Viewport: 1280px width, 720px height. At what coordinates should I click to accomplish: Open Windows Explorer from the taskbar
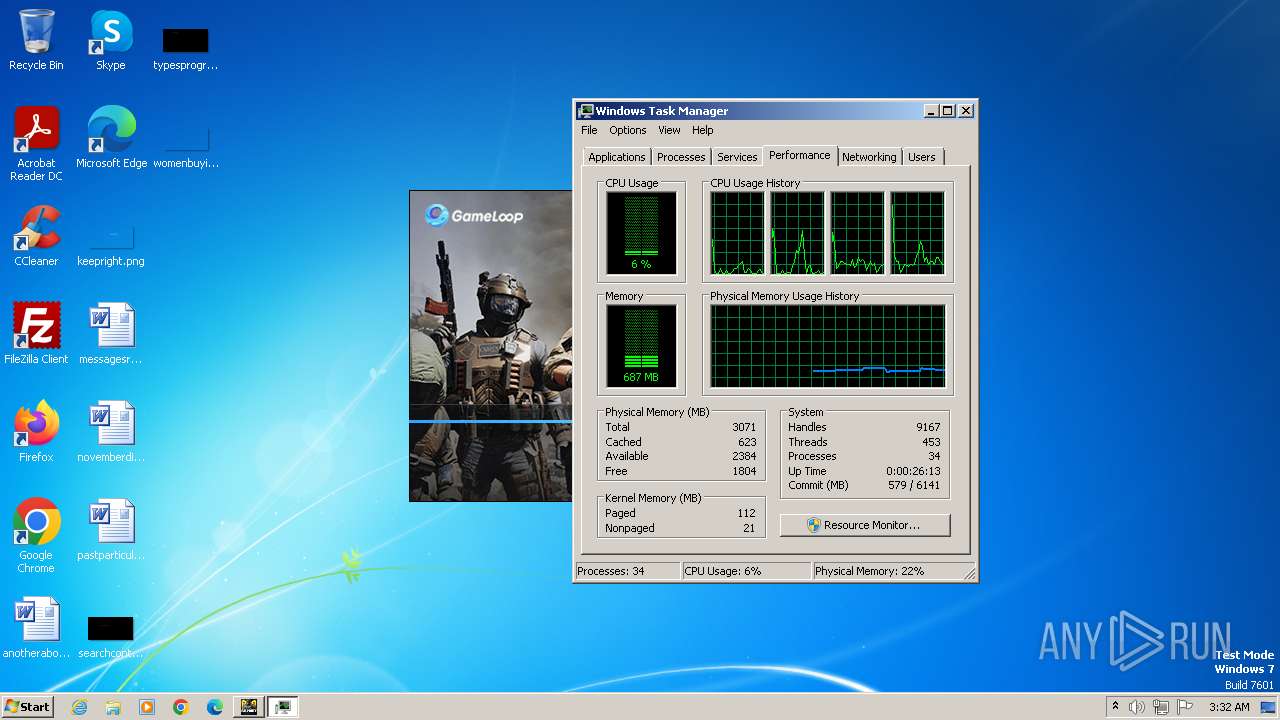[113, 707]
